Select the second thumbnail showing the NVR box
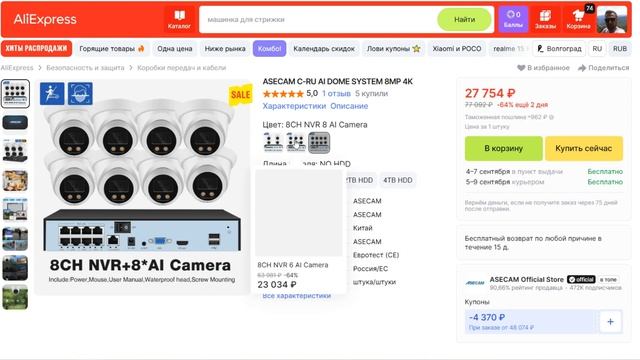 (x=15, y=122)
